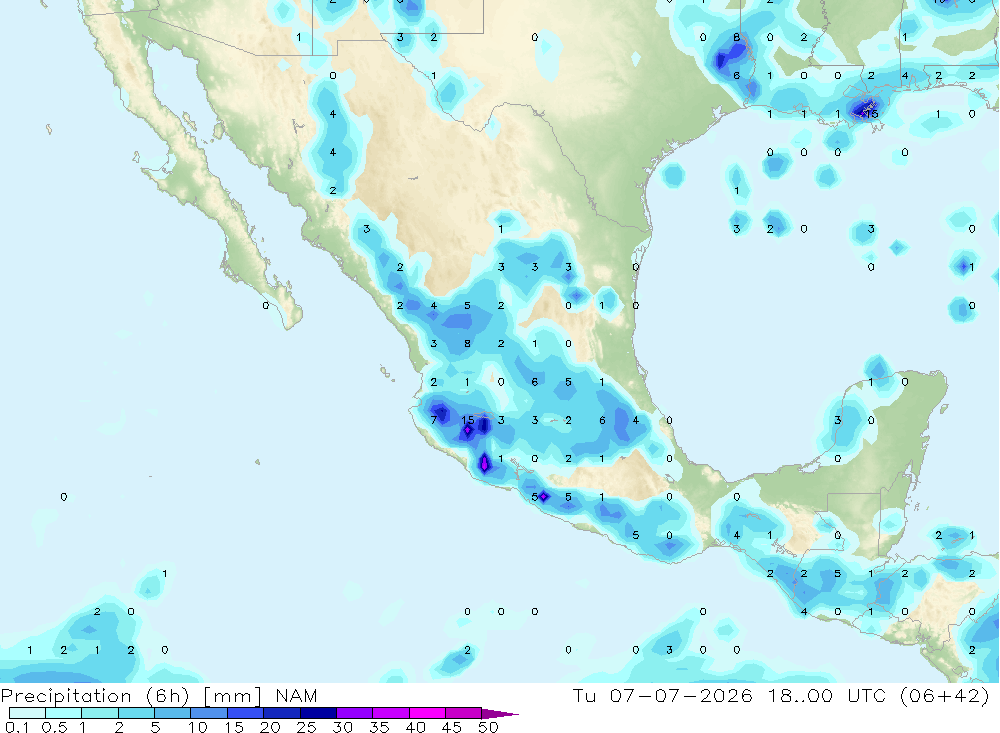This screenshot has width=1000, height=733.
Task: Click the "40" legend scale label
Action: [416, 727]
